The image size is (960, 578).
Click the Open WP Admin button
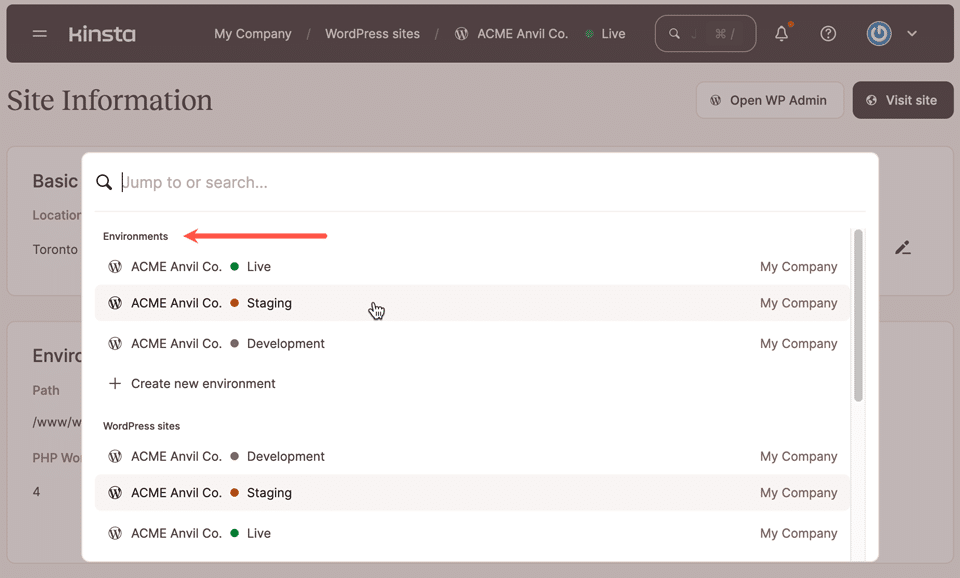point(769,100)
